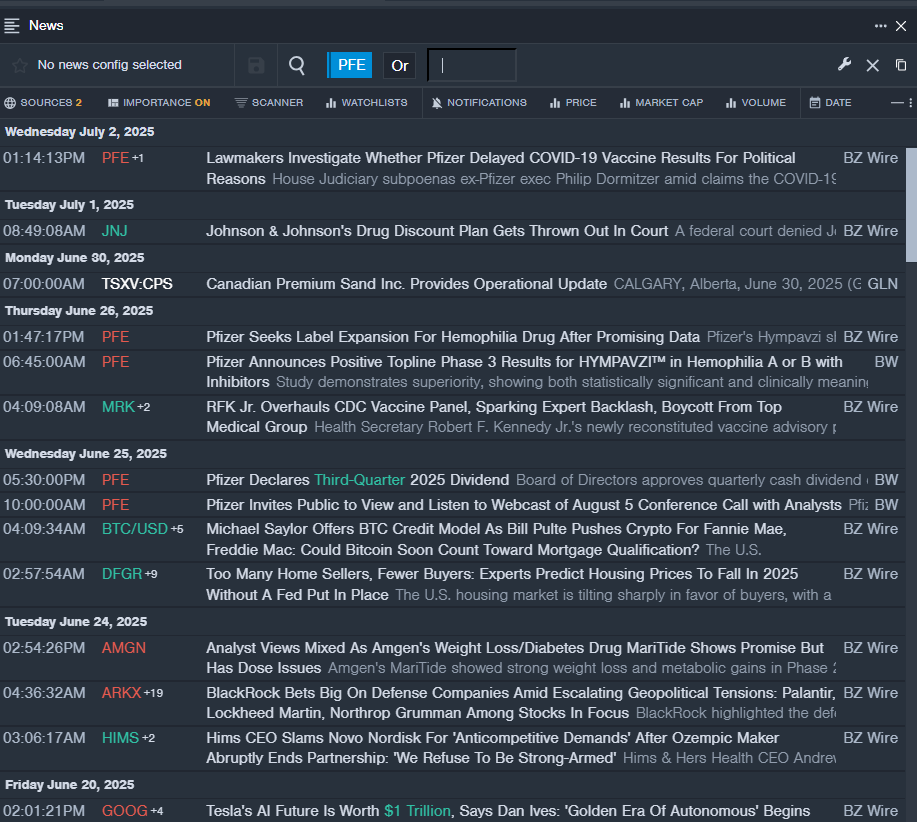Screen dimensions: 917x822
Task: Close the News panel
Action: tap(901, 26)
